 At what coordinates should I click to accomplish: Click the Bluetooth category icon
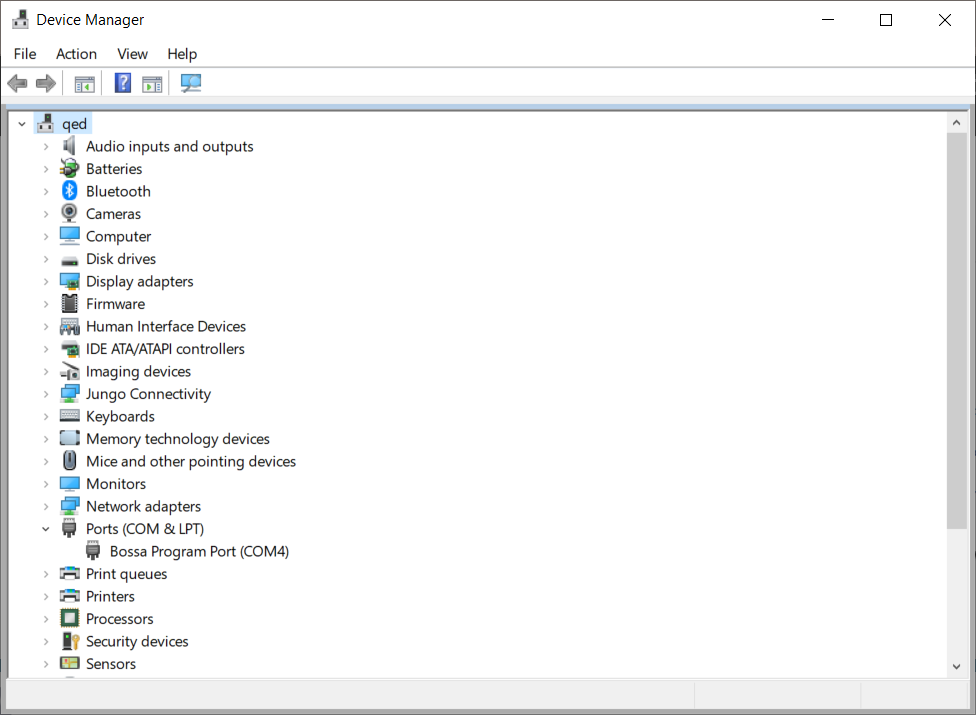click(x=69, y=190)
